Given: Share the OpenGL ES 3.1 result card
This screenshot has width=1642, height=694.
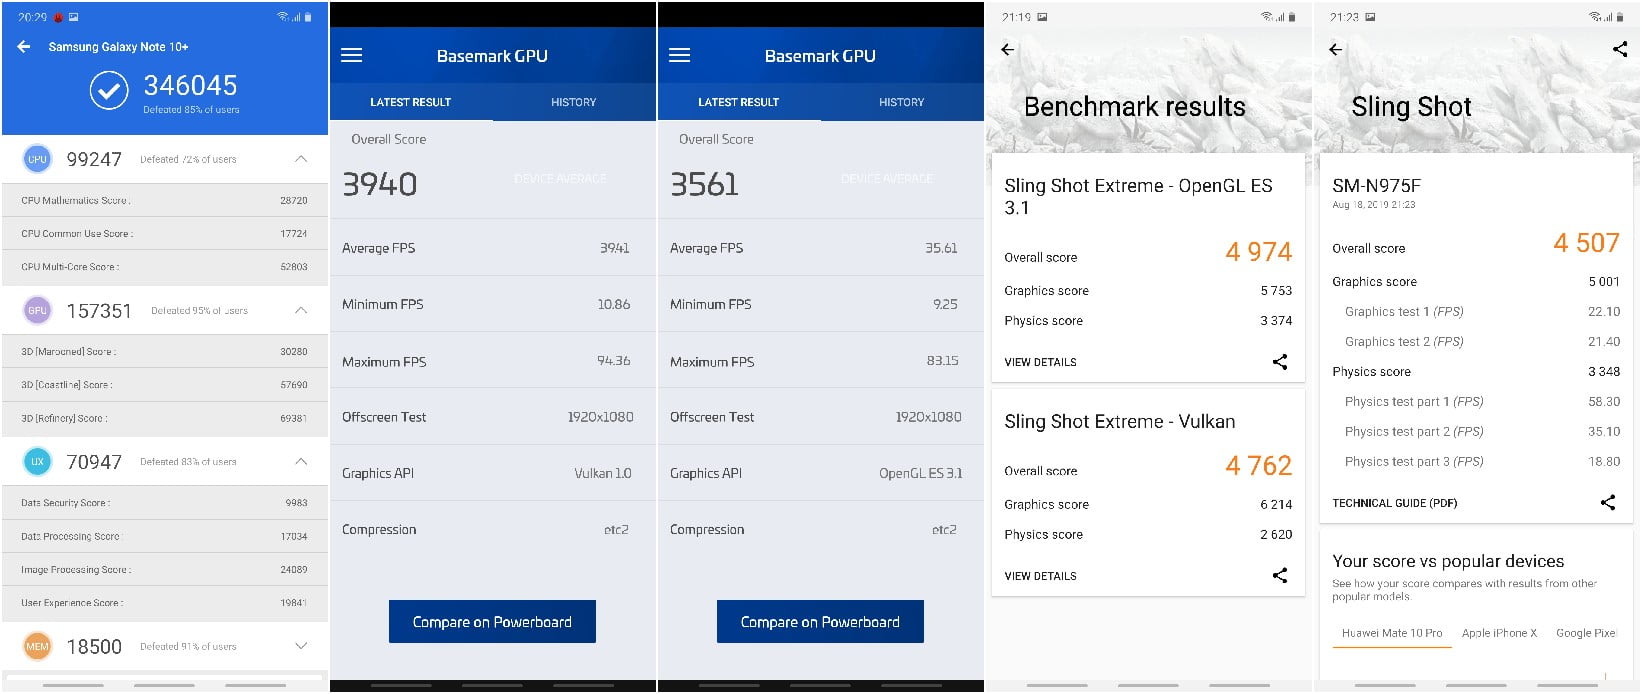Looking at the screenshot, I should click(1280, 362).
